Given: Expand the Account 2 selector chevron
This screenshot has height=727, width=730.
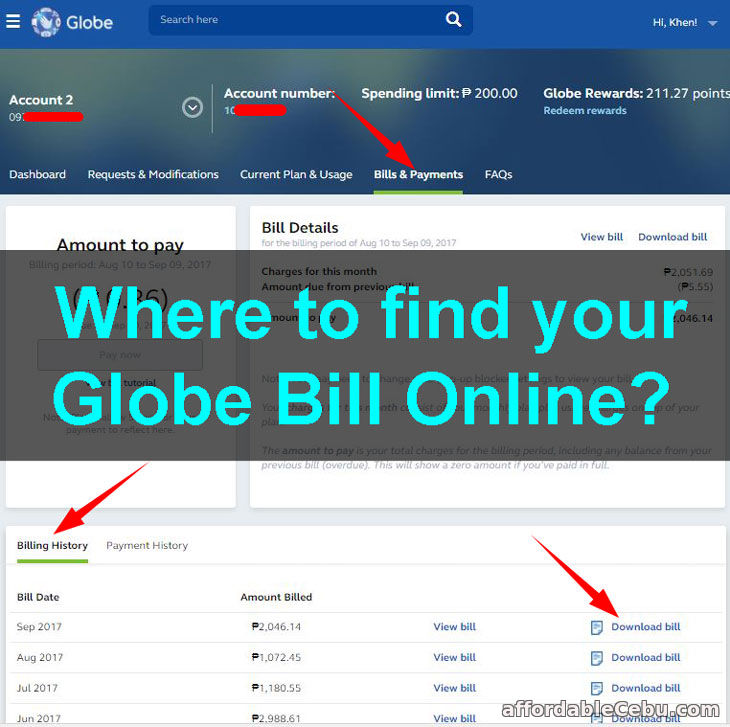Looking at the screenshot, I should [192, 108].
